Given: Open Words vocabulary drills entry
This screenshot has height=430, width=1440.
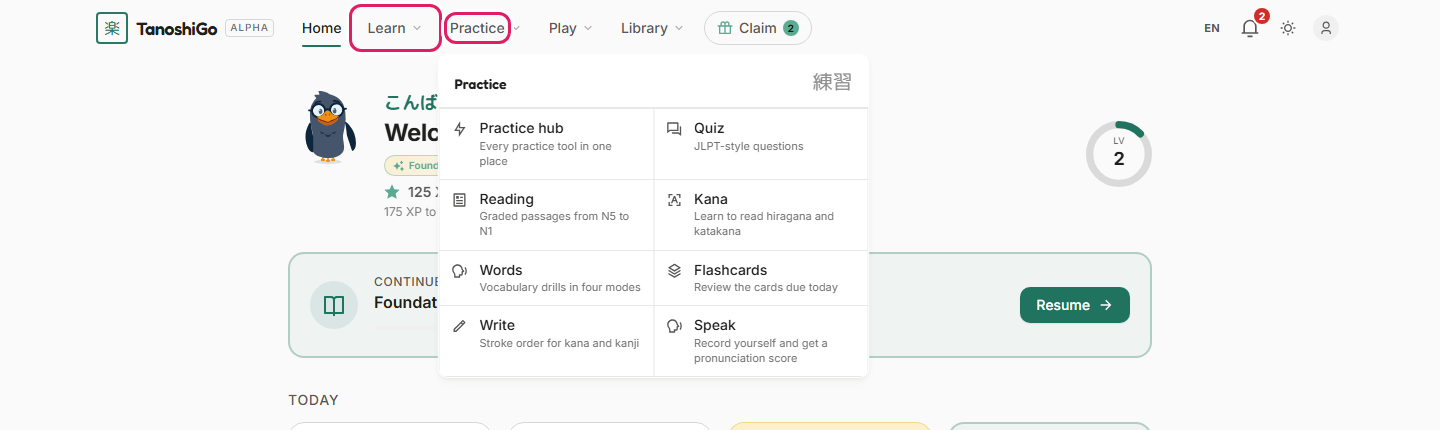Looking at the screenshot, I should point(546,278).
